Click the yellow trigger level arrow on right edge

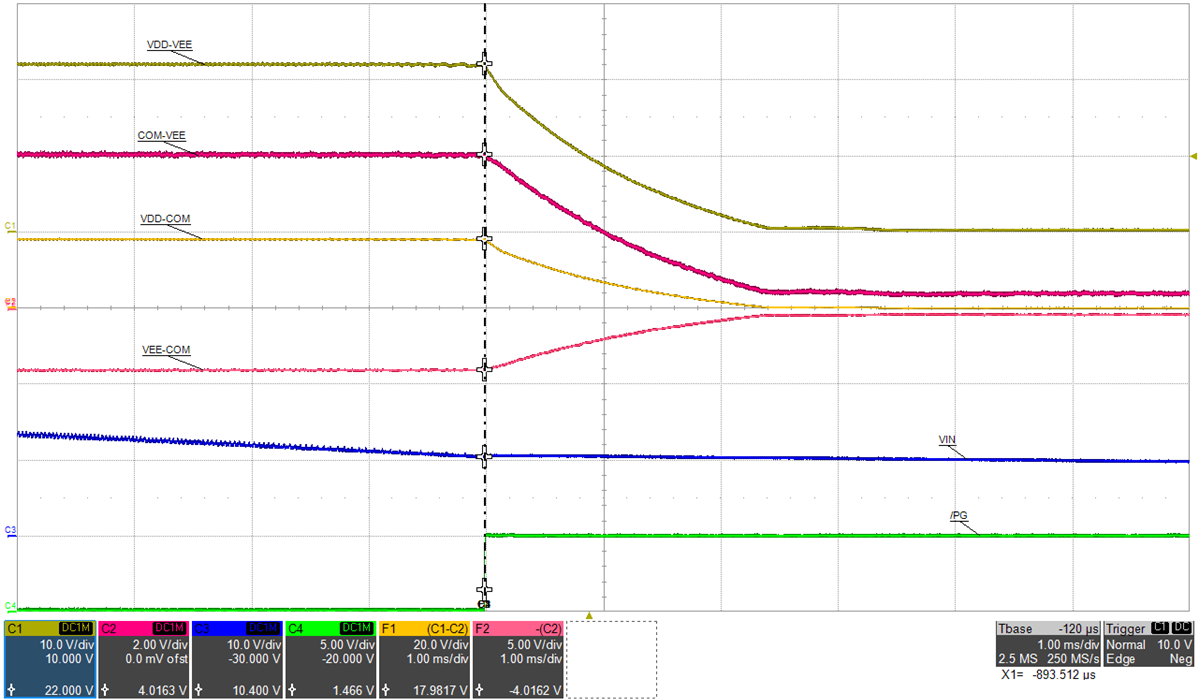[x=1192, y=156]
